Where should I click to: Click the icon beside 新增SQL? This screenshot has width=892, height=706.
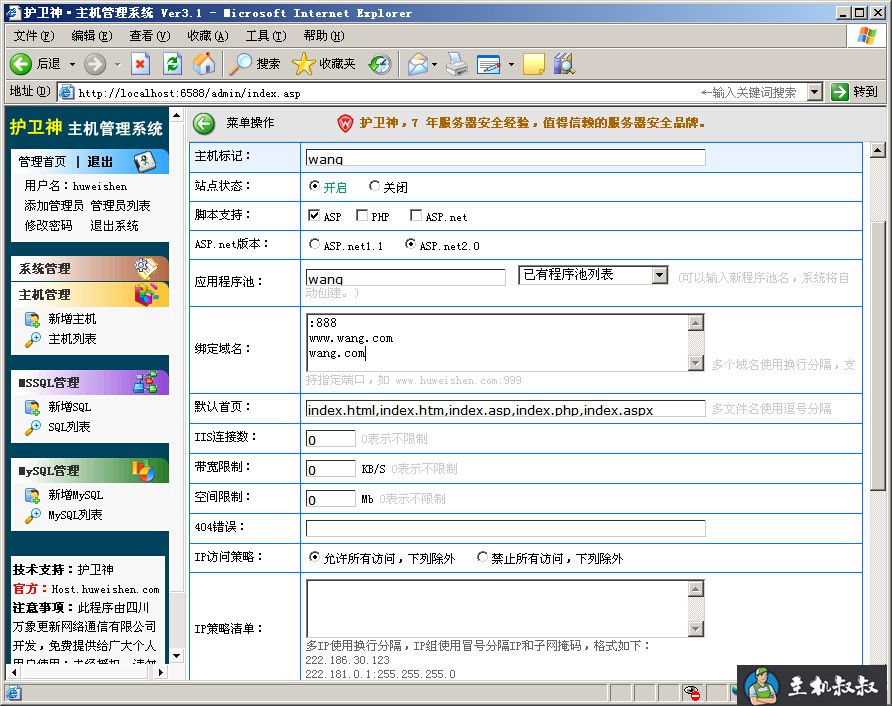[32, 407]
